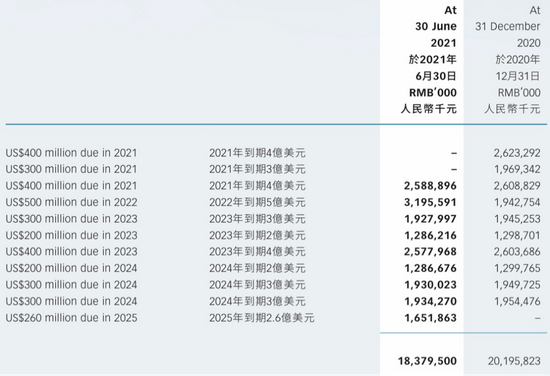Click the US$200 million due in 2024 label
This screenshot has height=376, width=550.
pyautogui.click(x=71, y=268)
